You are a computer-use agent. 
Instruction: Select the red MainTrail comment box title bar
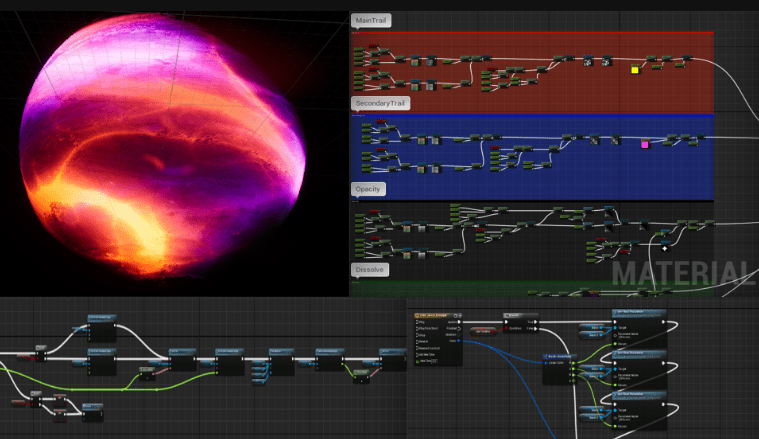[532, 33]
